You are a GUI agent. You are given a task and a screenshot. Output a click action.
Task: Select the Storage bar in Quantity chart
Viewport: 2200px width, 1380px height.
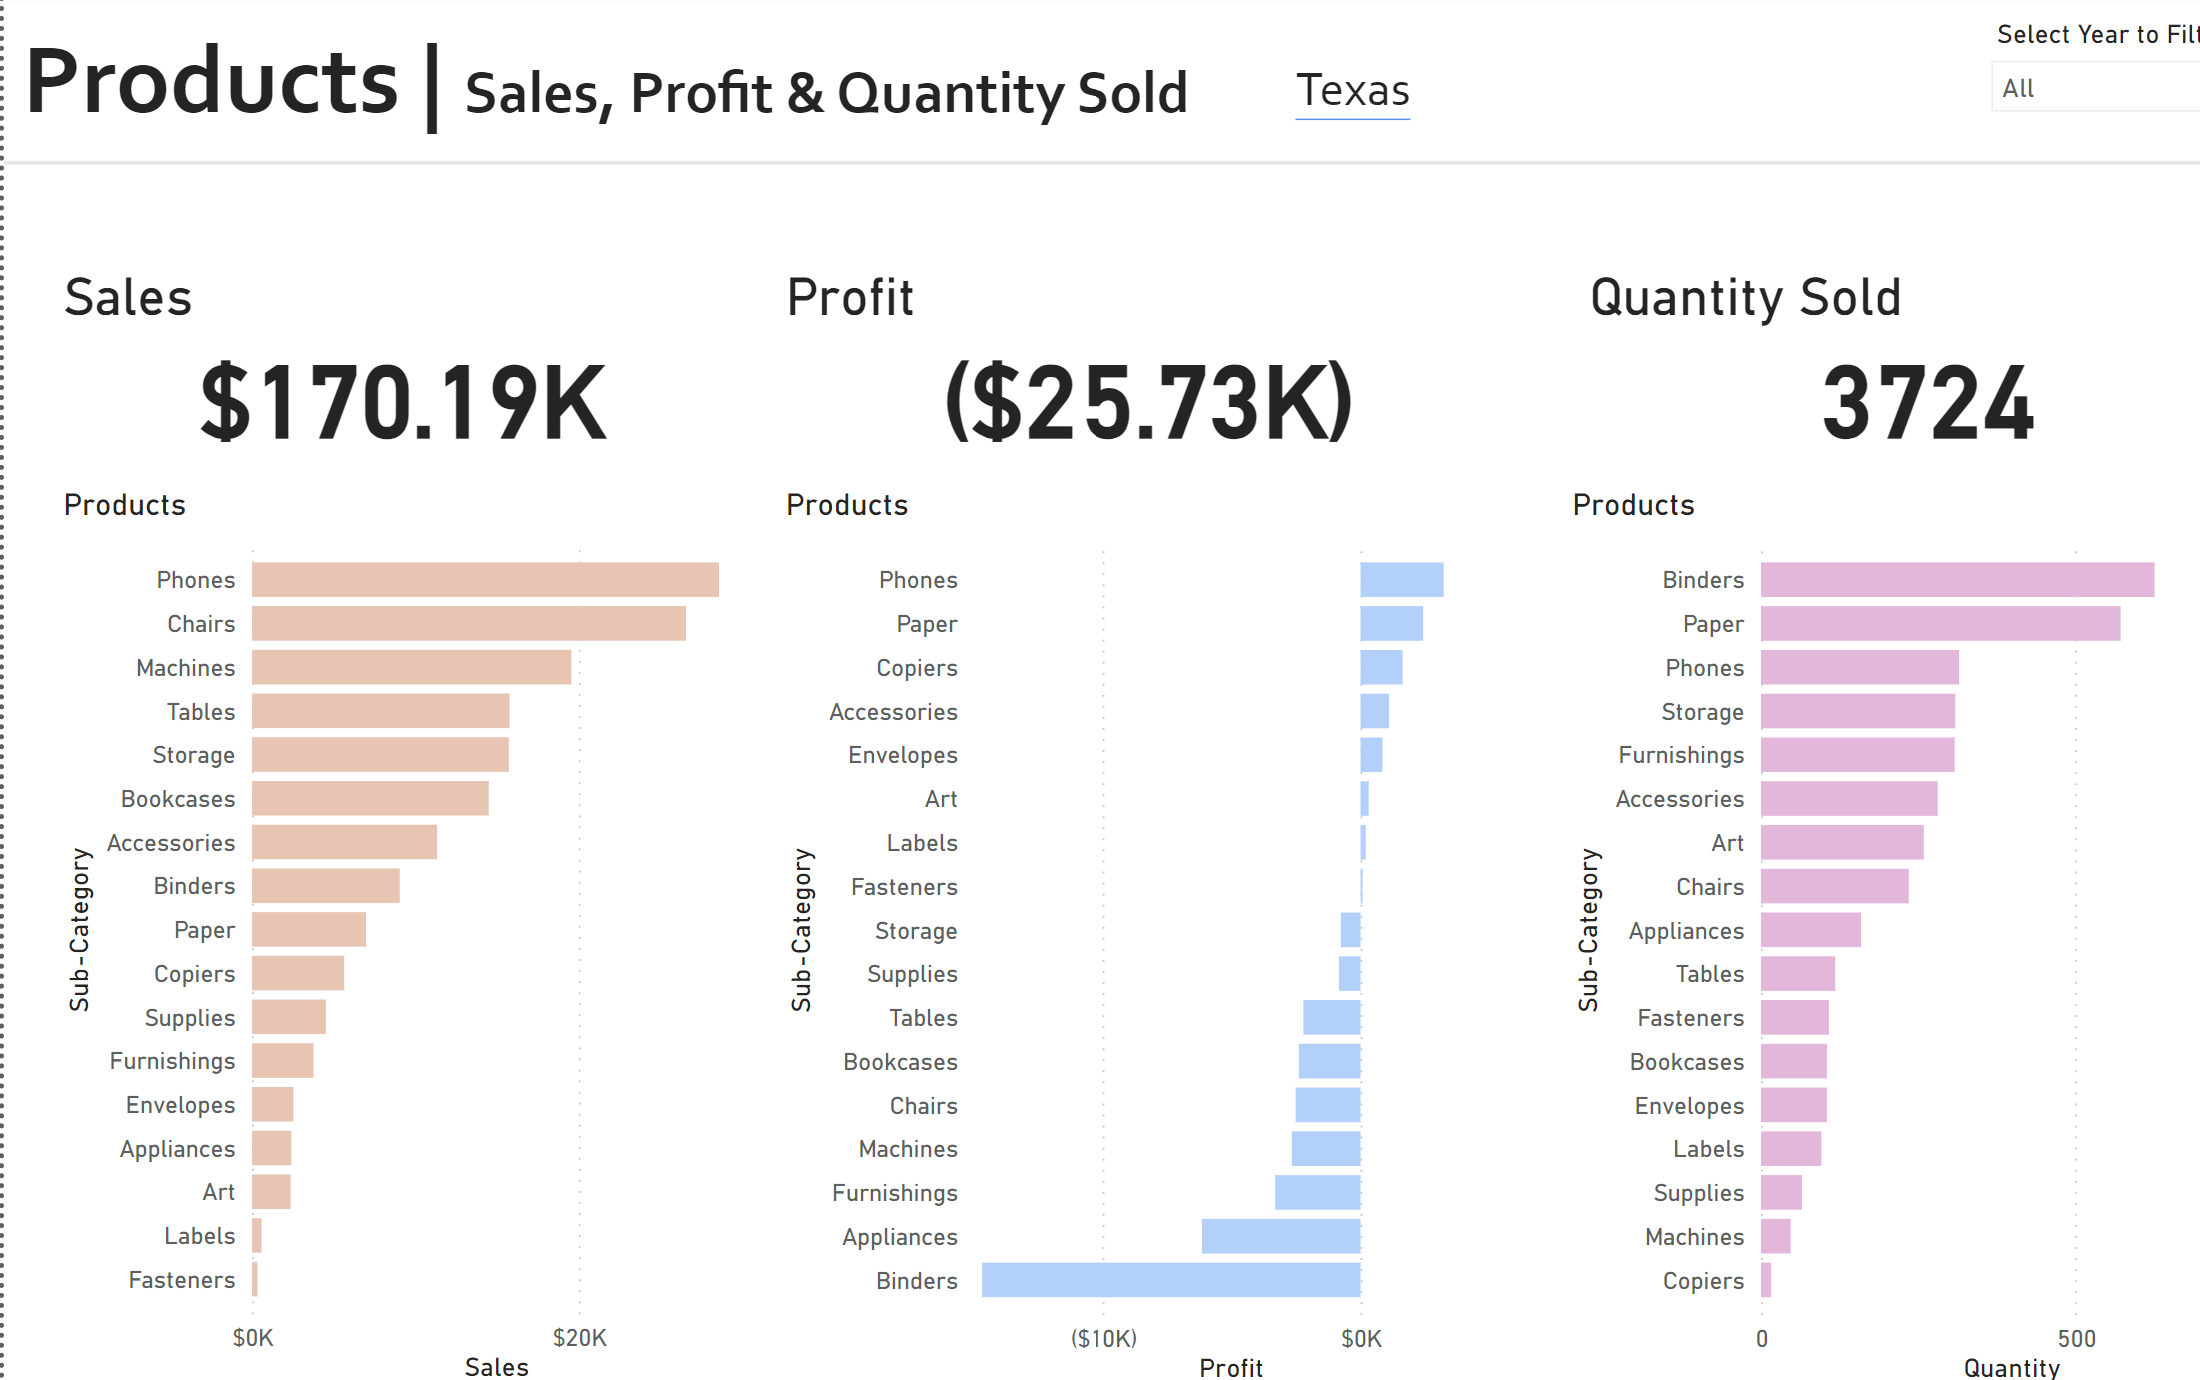[1857, 711]
